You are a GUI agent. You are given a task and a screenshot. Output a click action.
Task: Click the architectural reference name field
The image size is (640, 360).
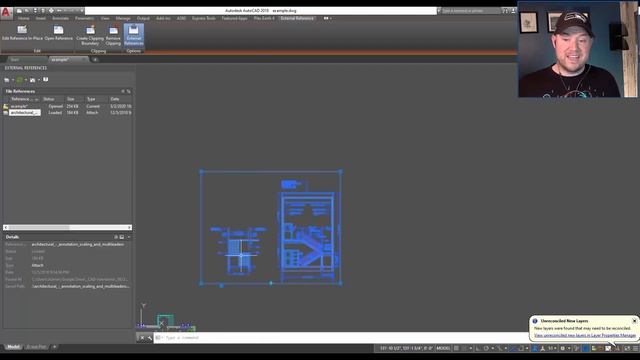point(25,113)
